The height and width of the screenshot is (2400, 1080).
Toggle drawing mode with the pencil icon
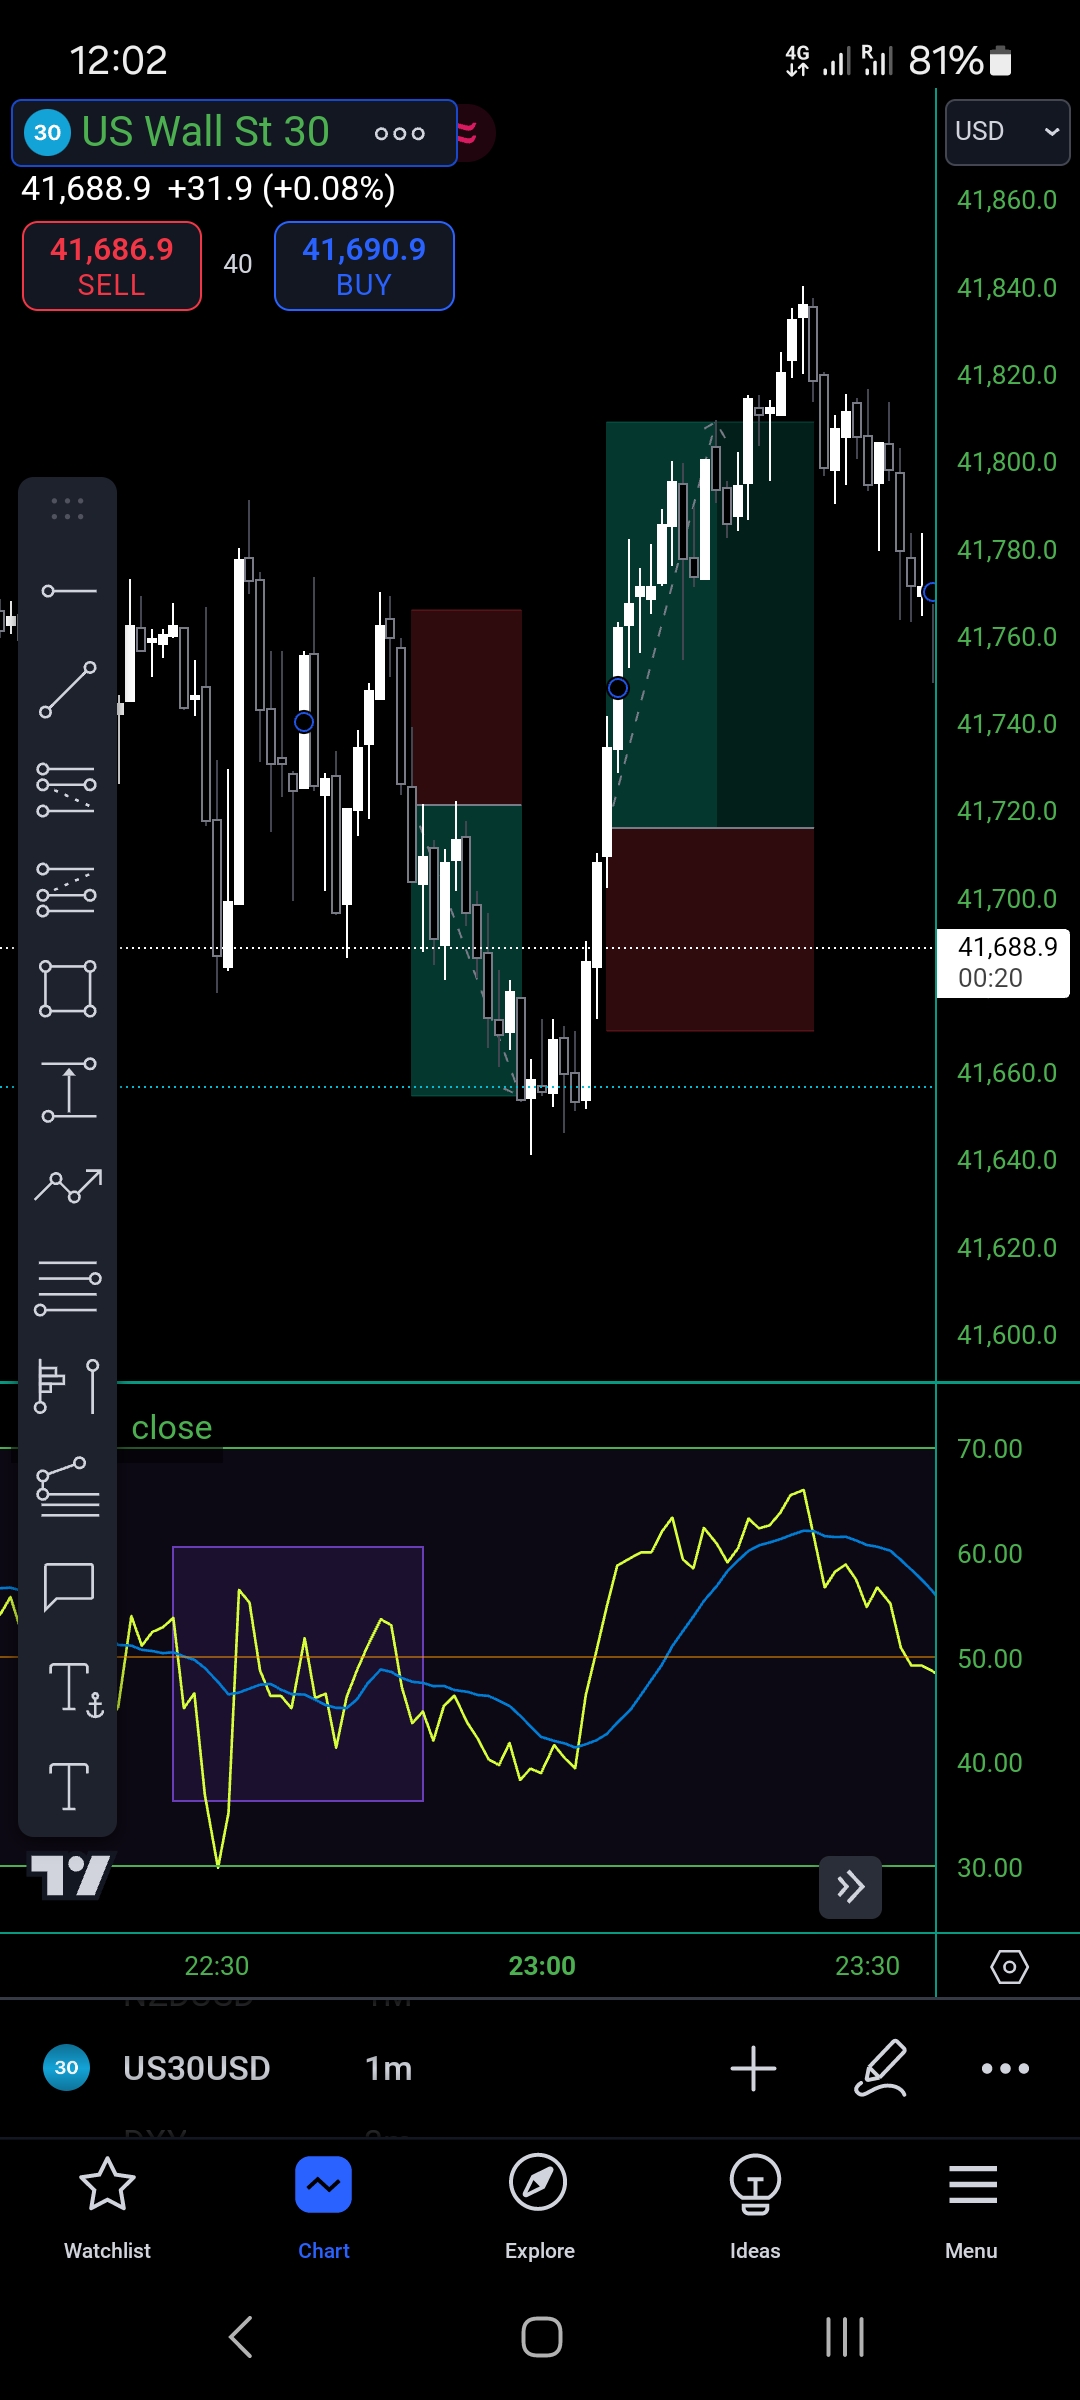[881, 2068]
